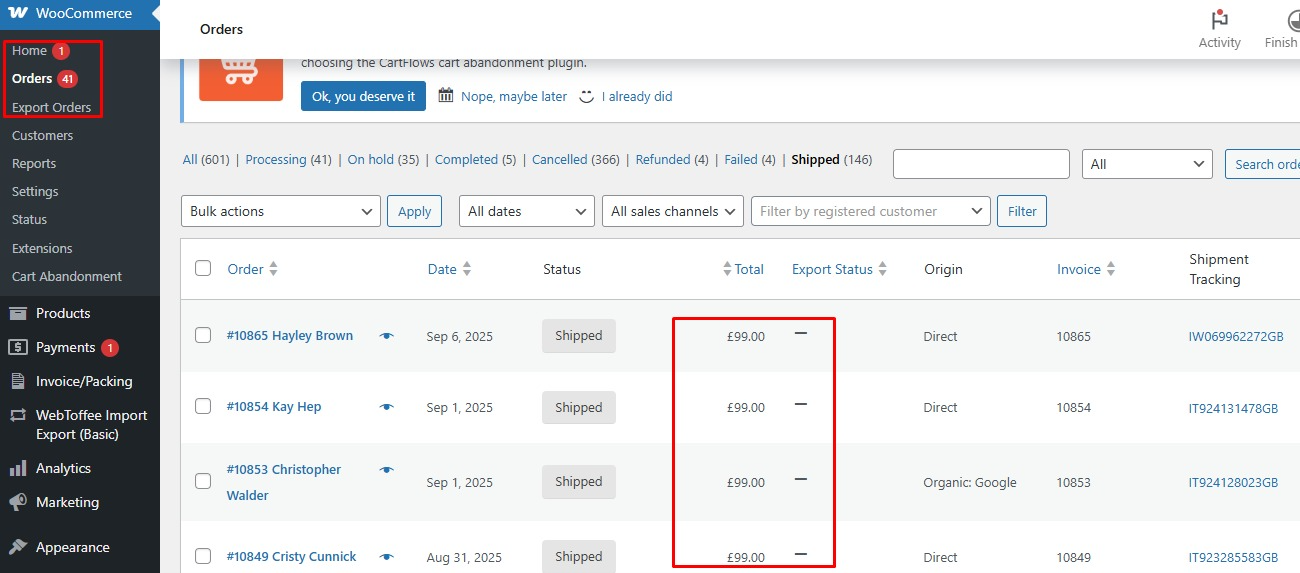Viewport: 1300px width, 573px height.
Task: Click the order search text field
Action: [x=980, y=164]
